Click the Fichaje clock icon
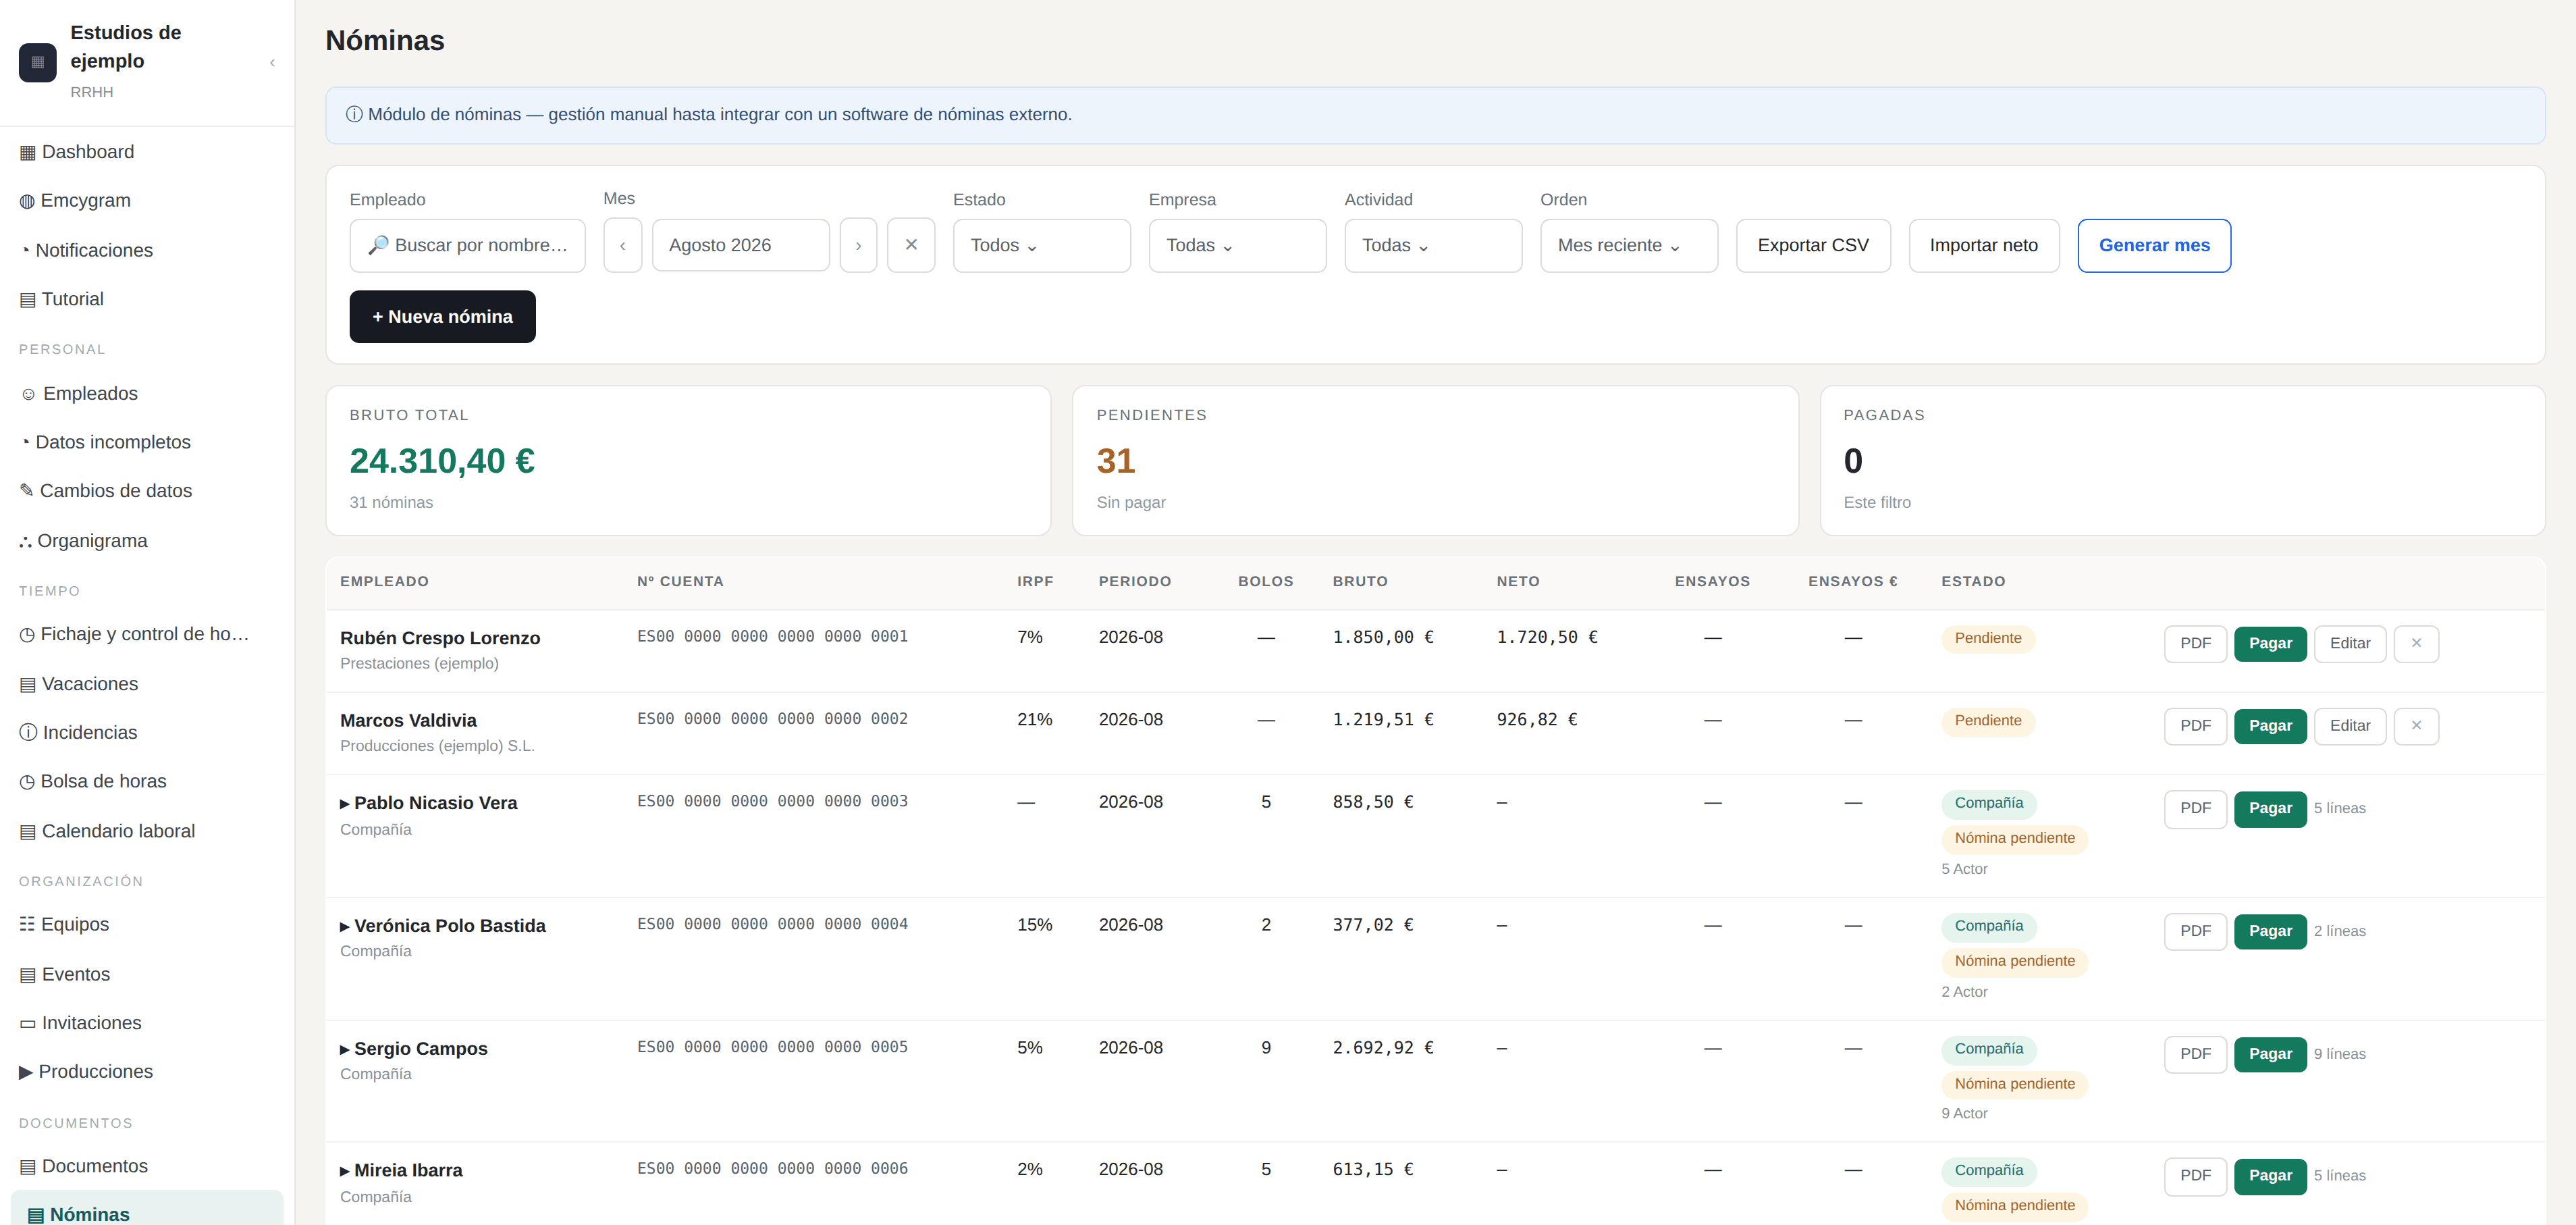Image resolution: width=2576 pixels, height=1225 pixels. (x=27, y=635)
